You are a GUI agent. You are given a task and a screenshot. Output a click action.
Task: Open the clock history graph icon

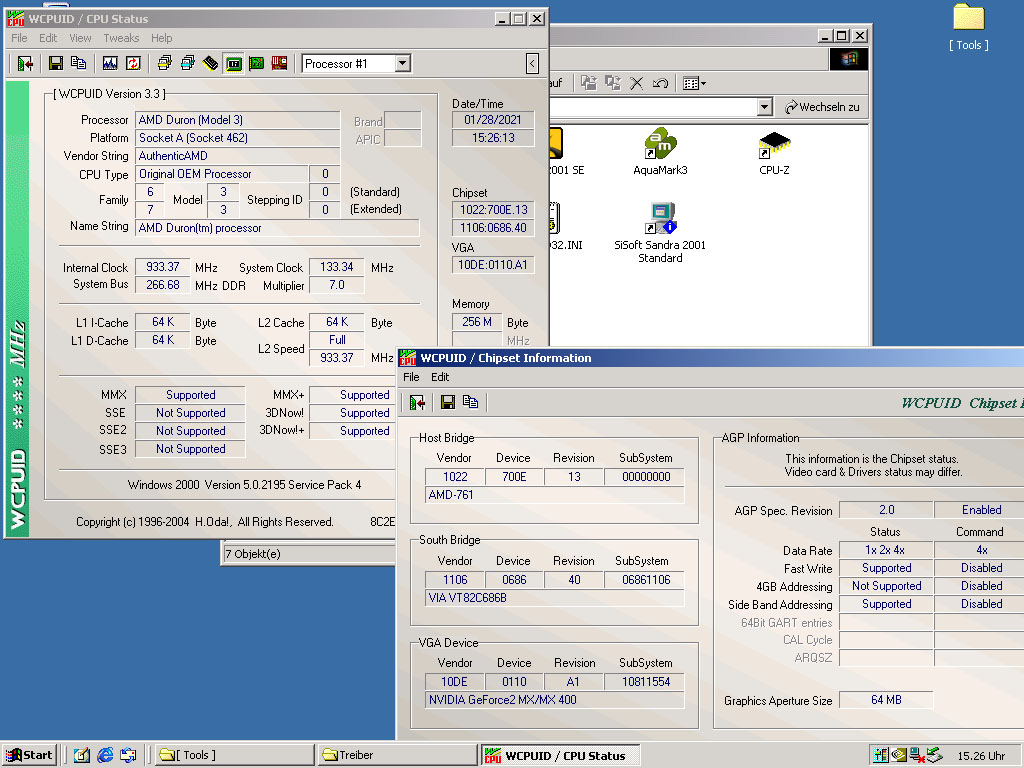tap(109, 64)
